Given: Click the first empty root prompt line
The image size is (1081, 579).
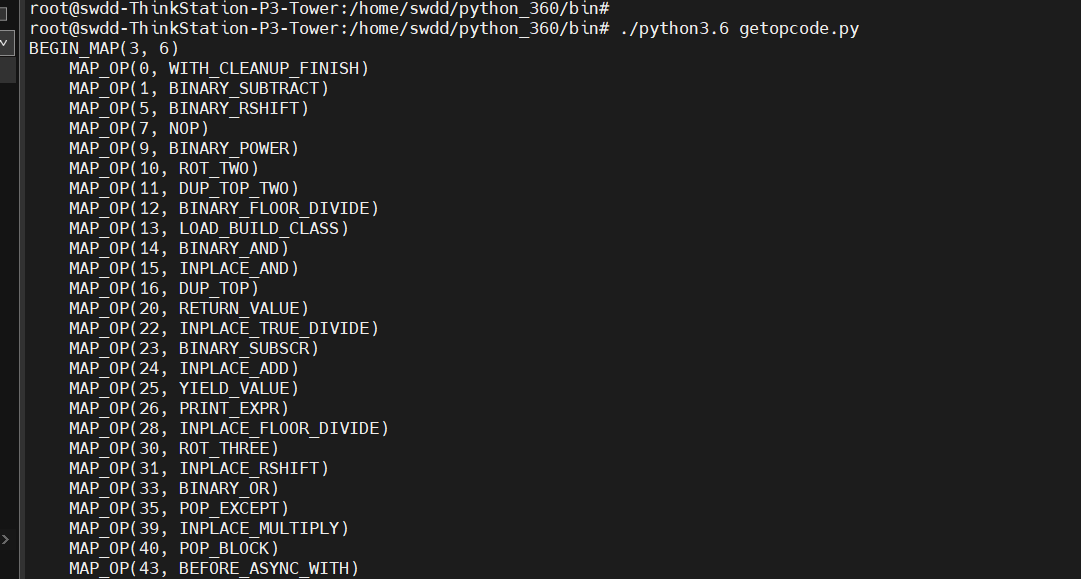Looking at the screenshot, I should click(319, 8).
